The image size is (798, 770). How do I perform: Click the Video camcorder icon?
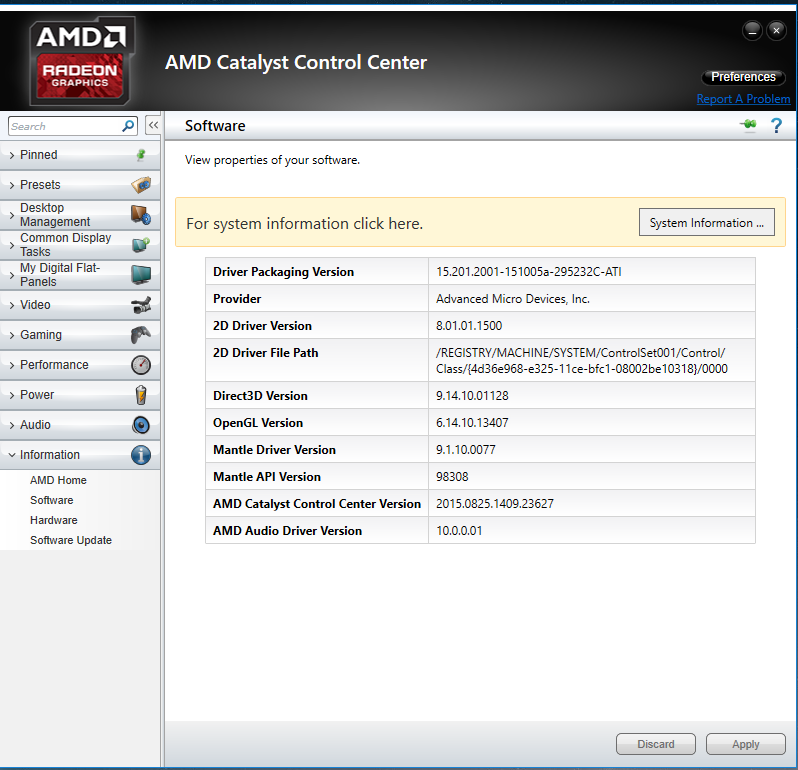point(141,305)
